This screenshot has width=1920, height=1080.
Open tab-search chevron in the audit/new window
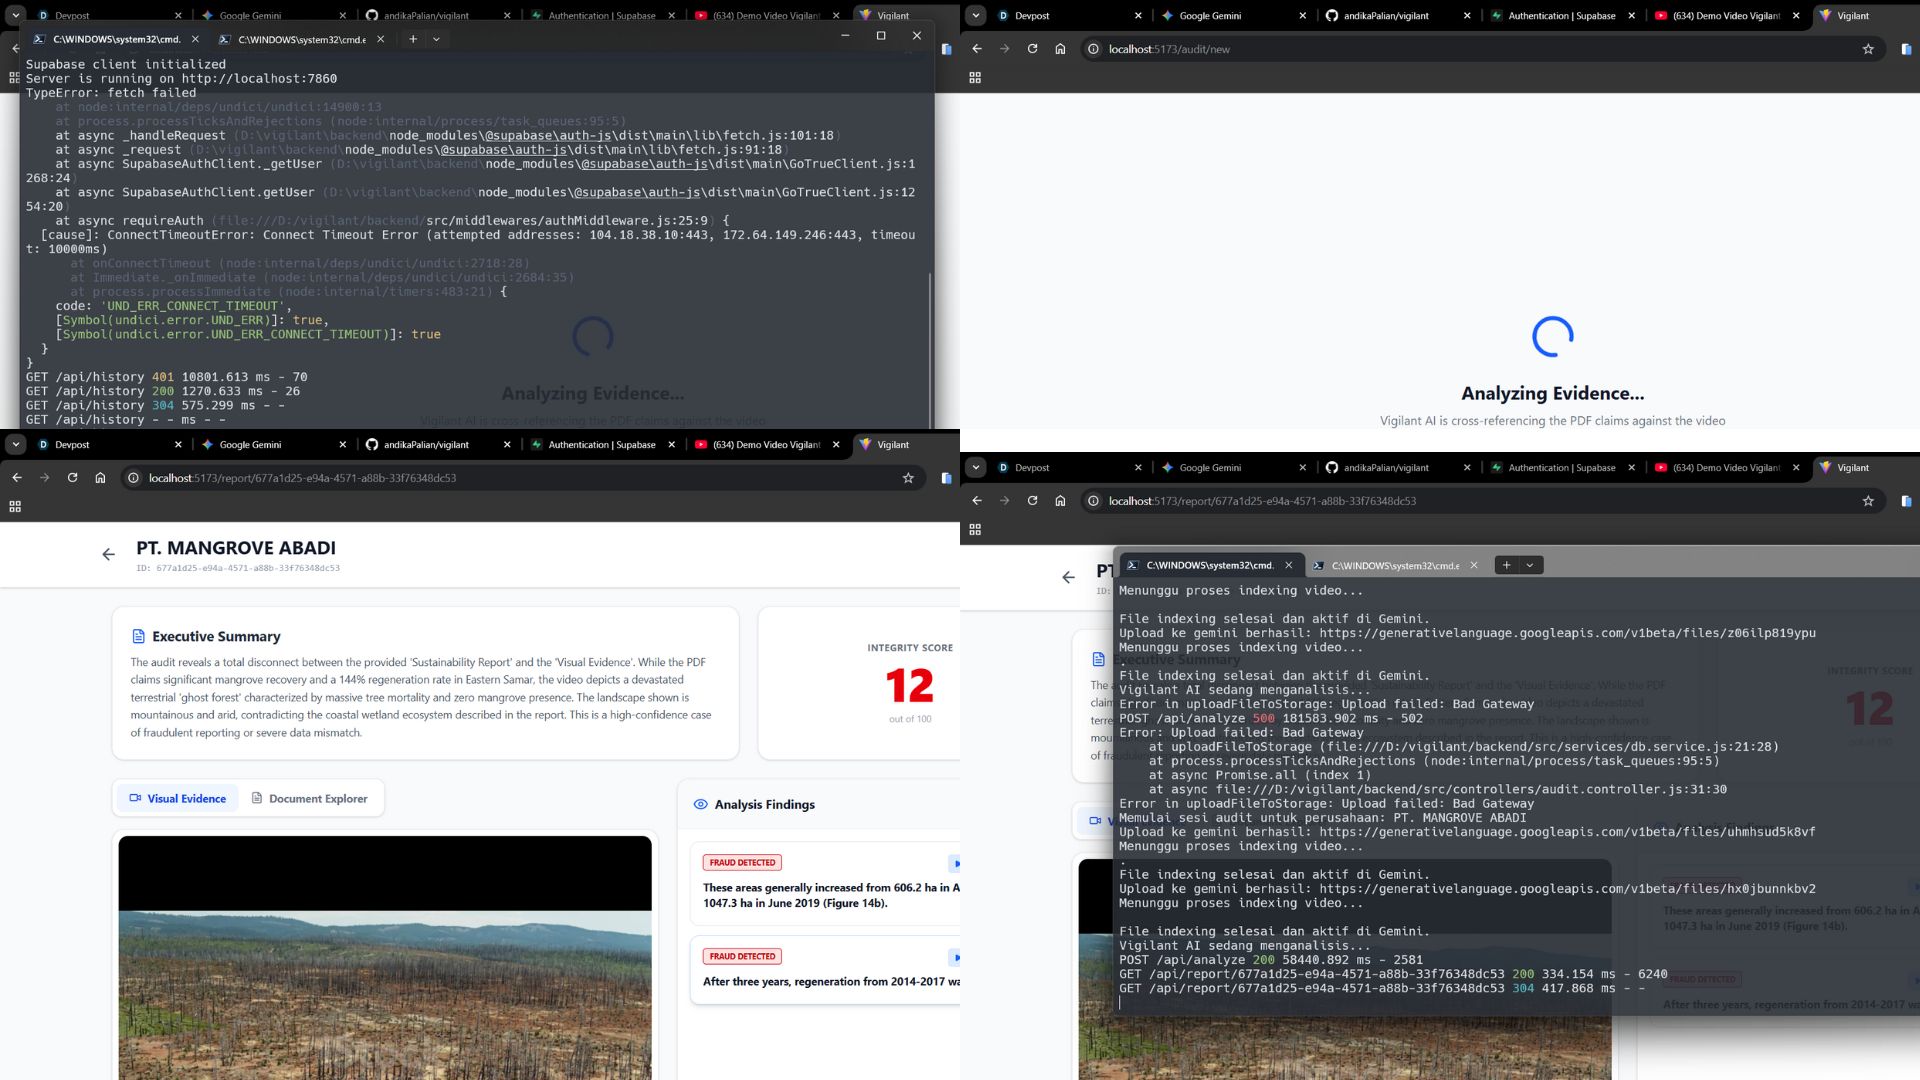(x=976, y=16)
